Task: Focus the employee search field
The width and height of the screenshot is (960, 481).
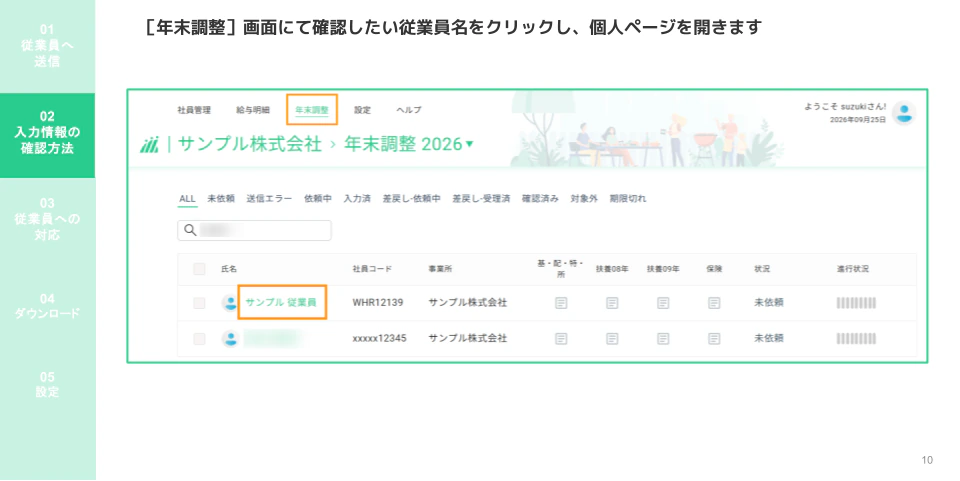Action: (x=255, y=230)
